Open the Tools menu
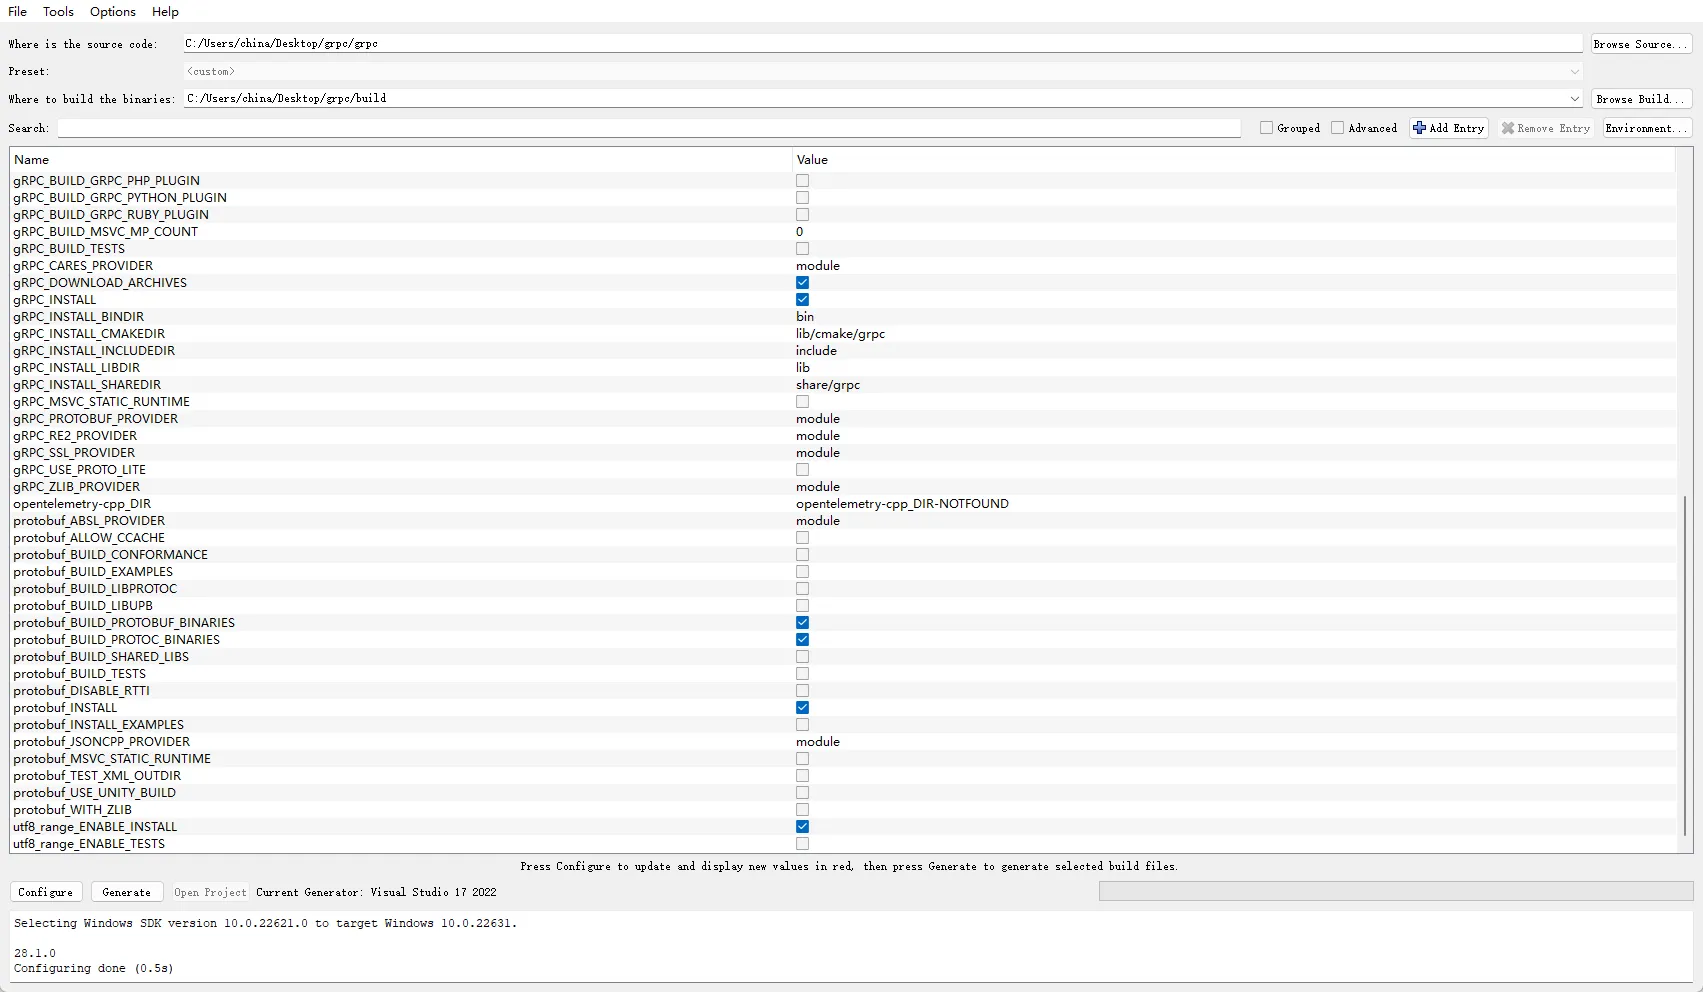 (x=58, y=12)
